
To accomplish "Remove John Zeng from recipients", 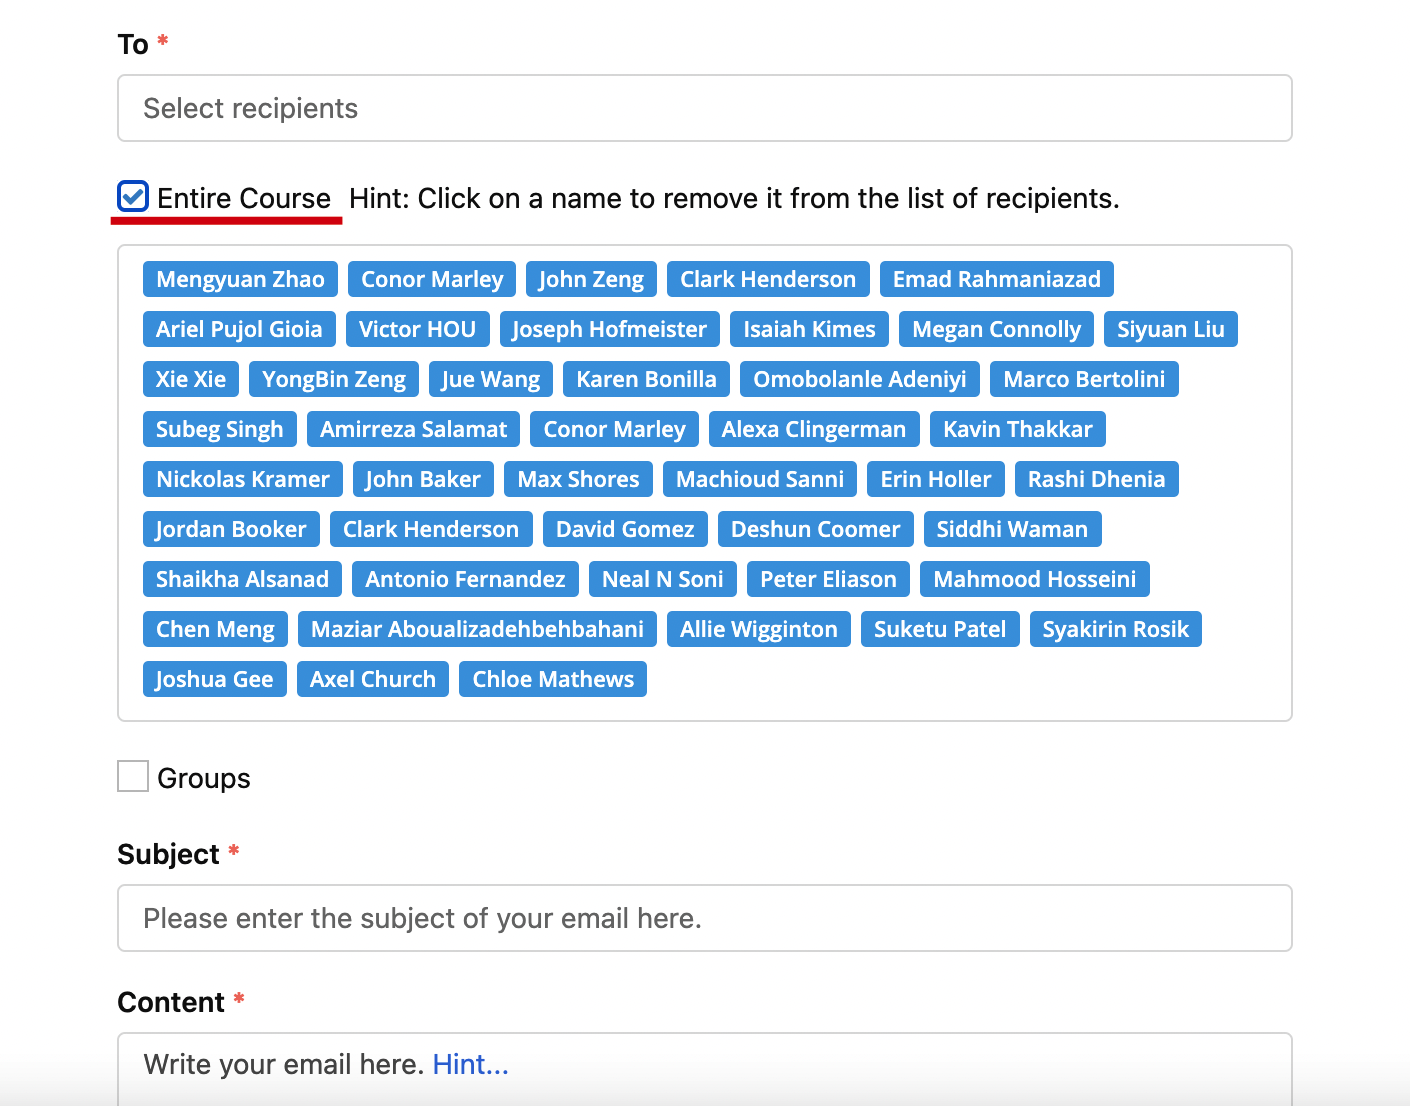I will coord(591,279).
